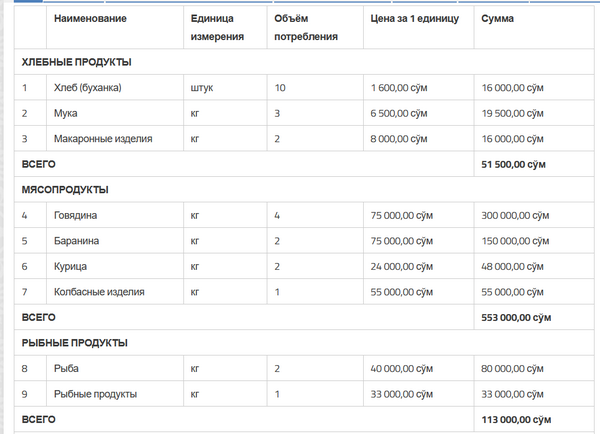Select the МЯСОПРОДУКТЫ section heading
The width and height of the screenshot is (600, 434).
(65, 190)
